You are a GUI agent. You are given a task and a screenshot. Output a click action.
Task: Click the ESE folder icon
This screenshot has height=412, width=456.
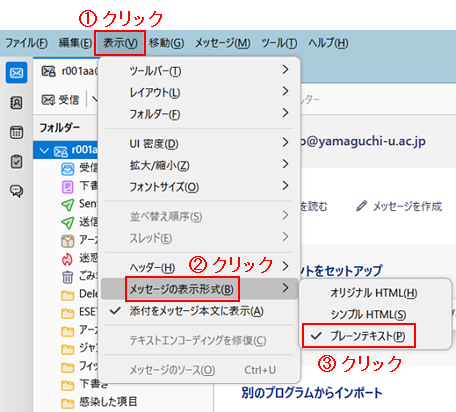click(68, 313)
